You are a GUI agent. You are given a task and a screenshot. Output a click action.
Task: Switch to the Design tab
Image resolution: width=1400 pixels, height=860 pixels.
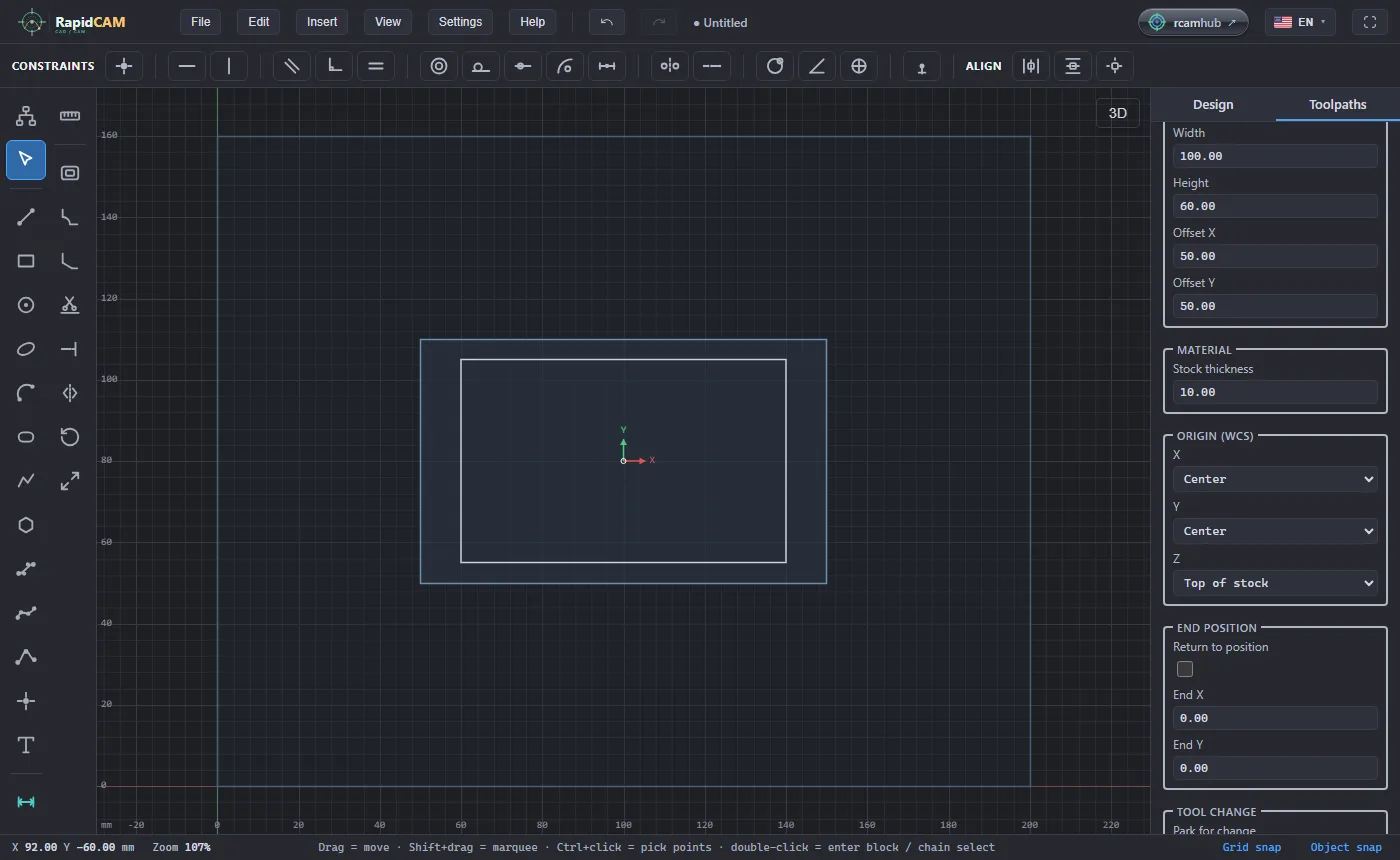click(x=1213, y=104)
